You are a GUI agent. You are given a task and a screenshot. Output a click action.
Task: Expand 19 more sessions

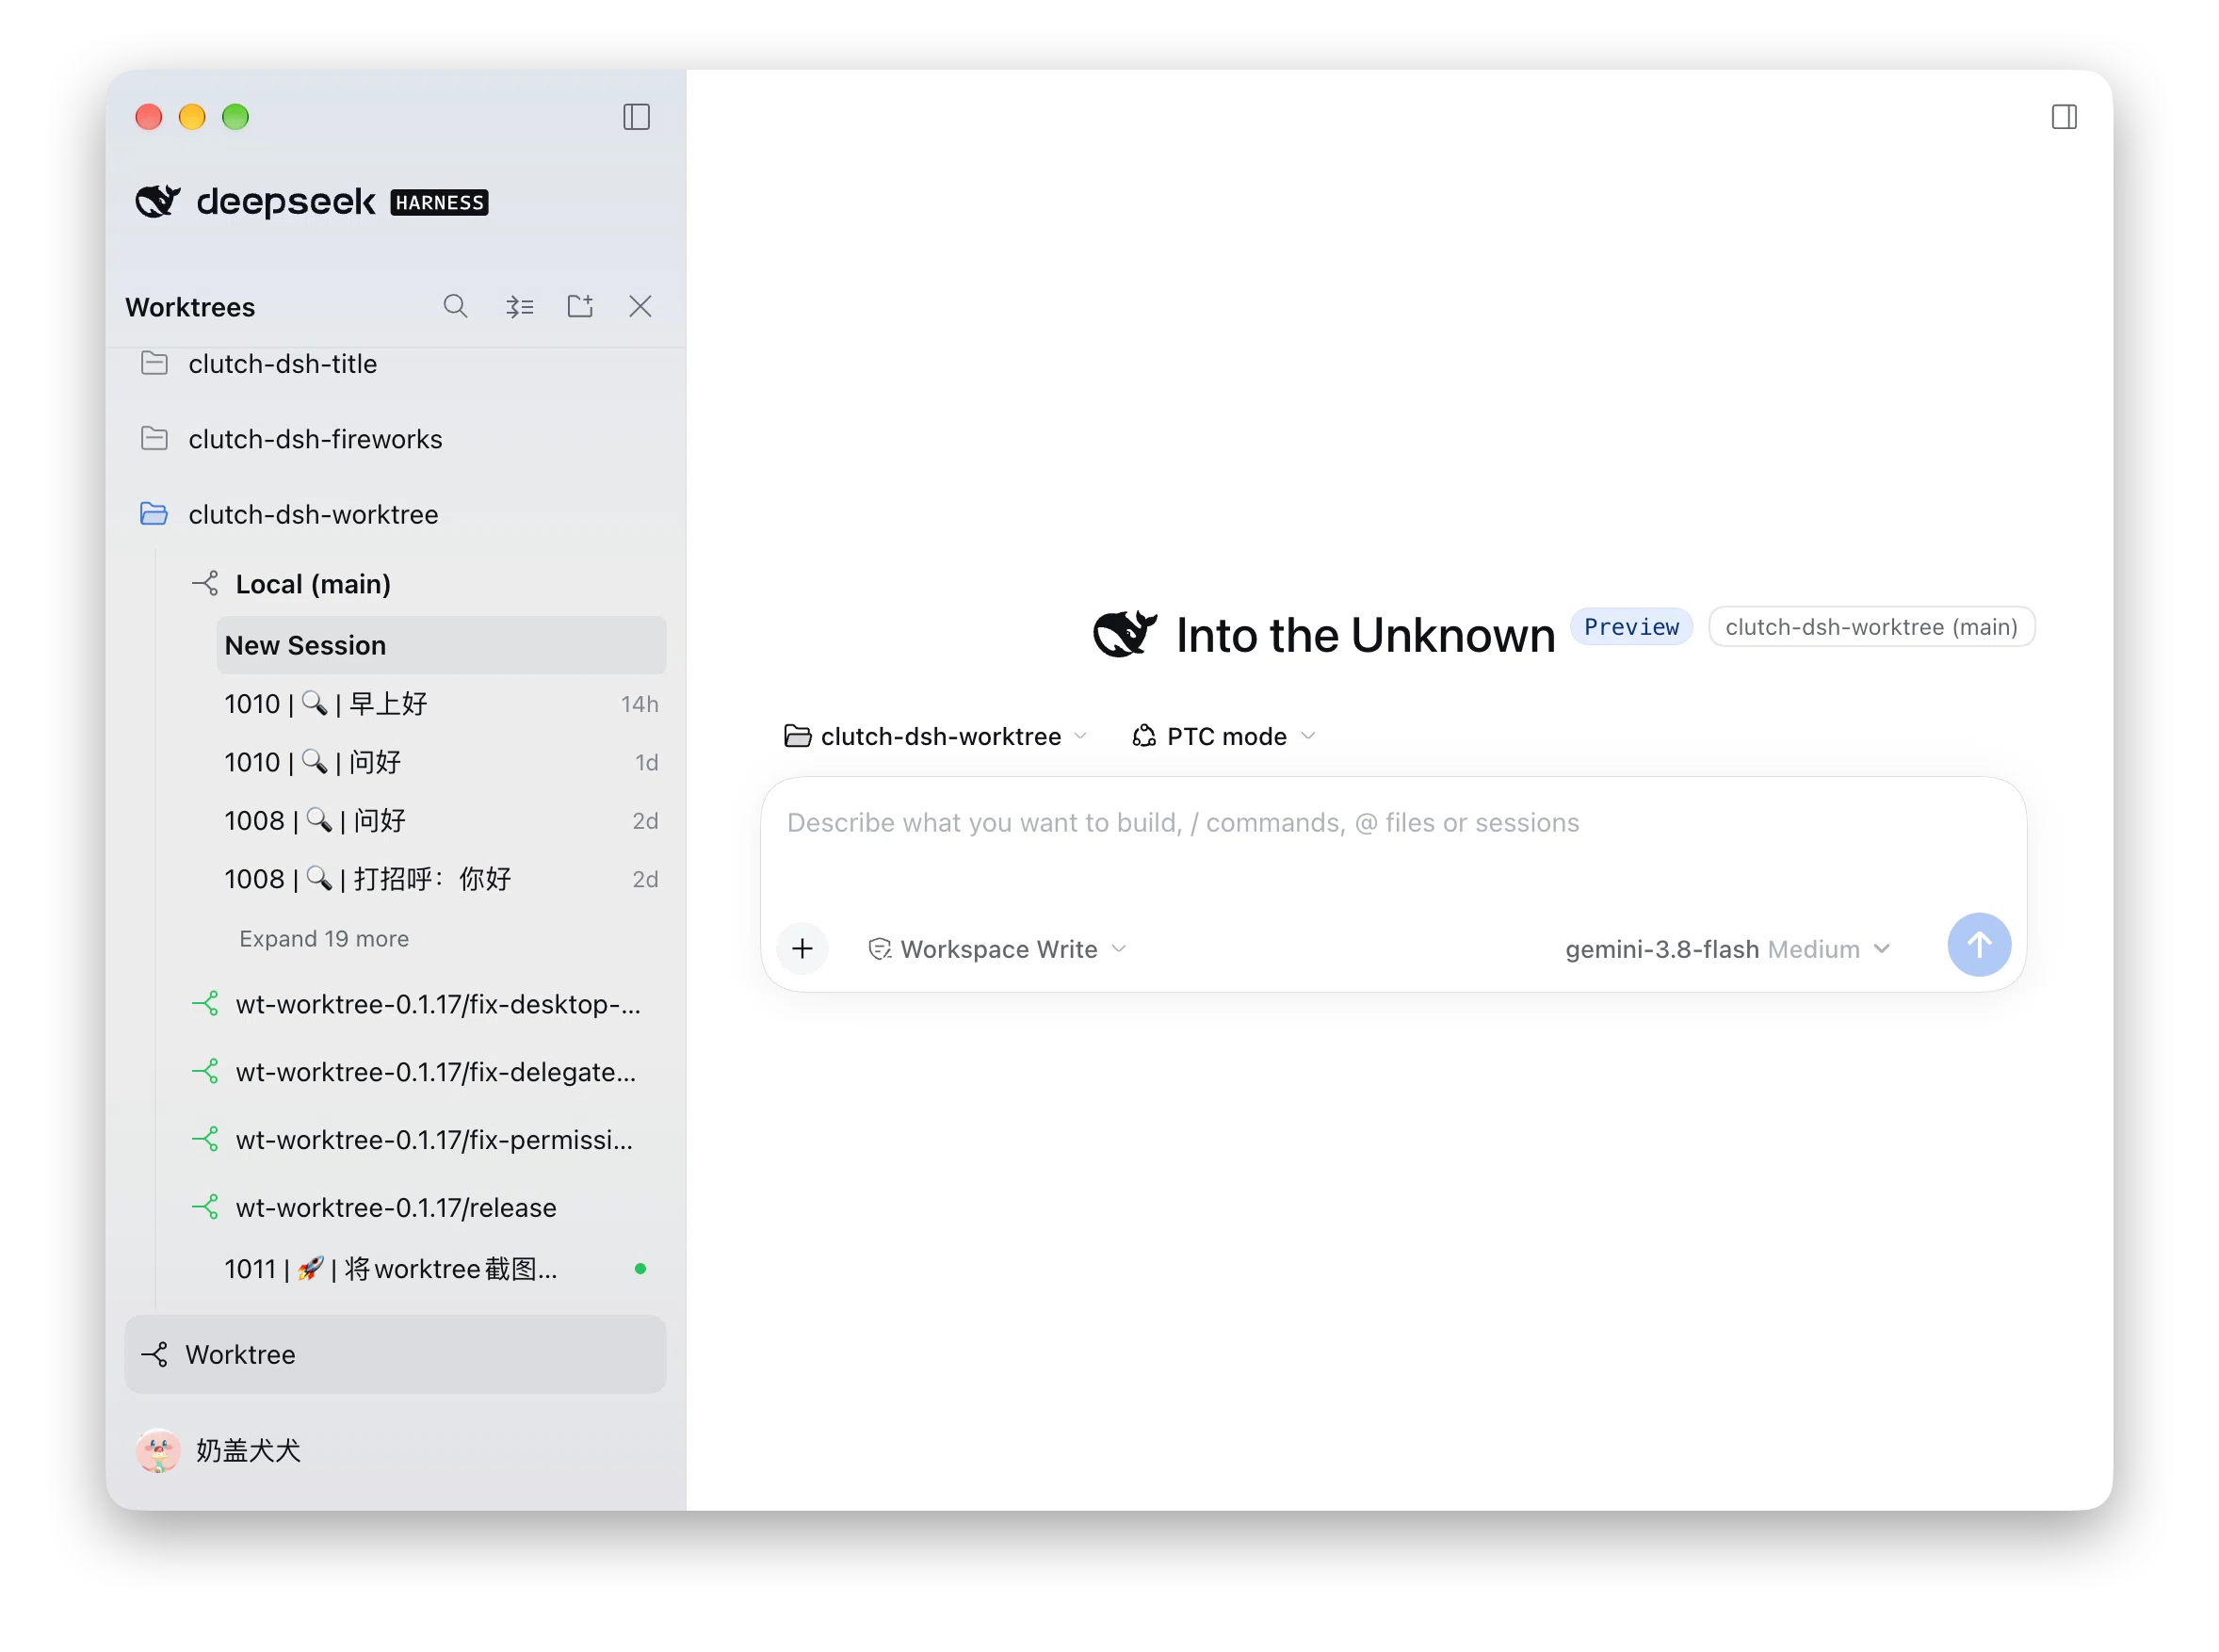[x=324, y=939]
